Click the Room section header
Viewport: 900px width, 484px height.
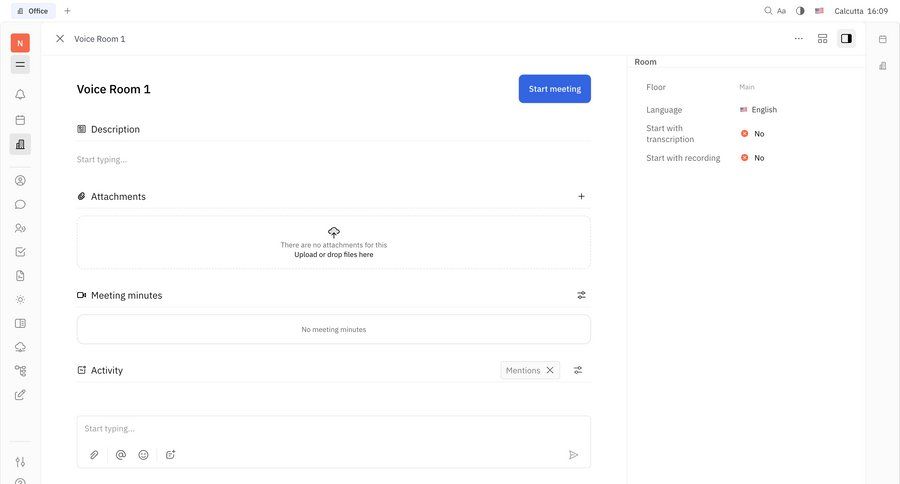[645, 62]
